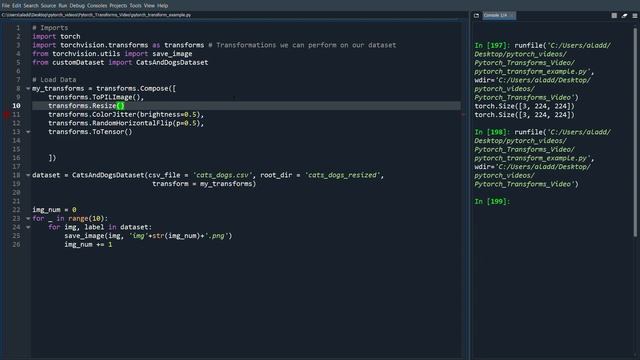Click line number 10 in the gutter
Screen dimensions: 640x360
coord(16,106)
